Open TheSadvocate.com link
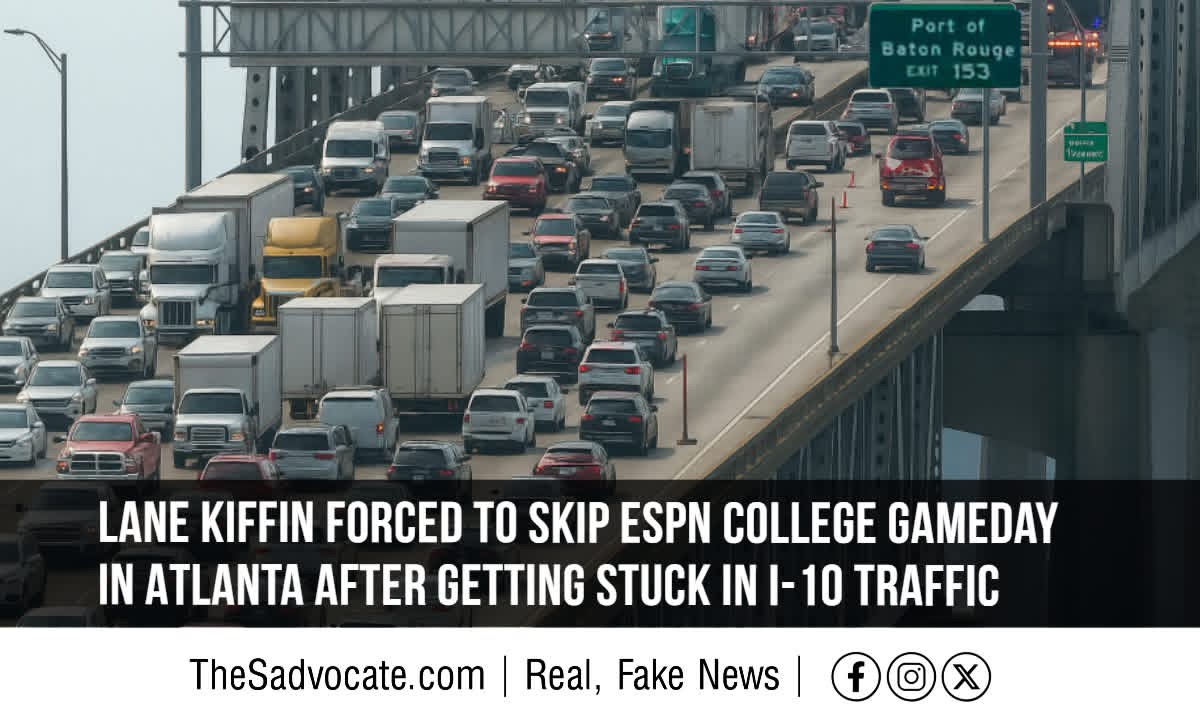 click(x=337, y=676)
